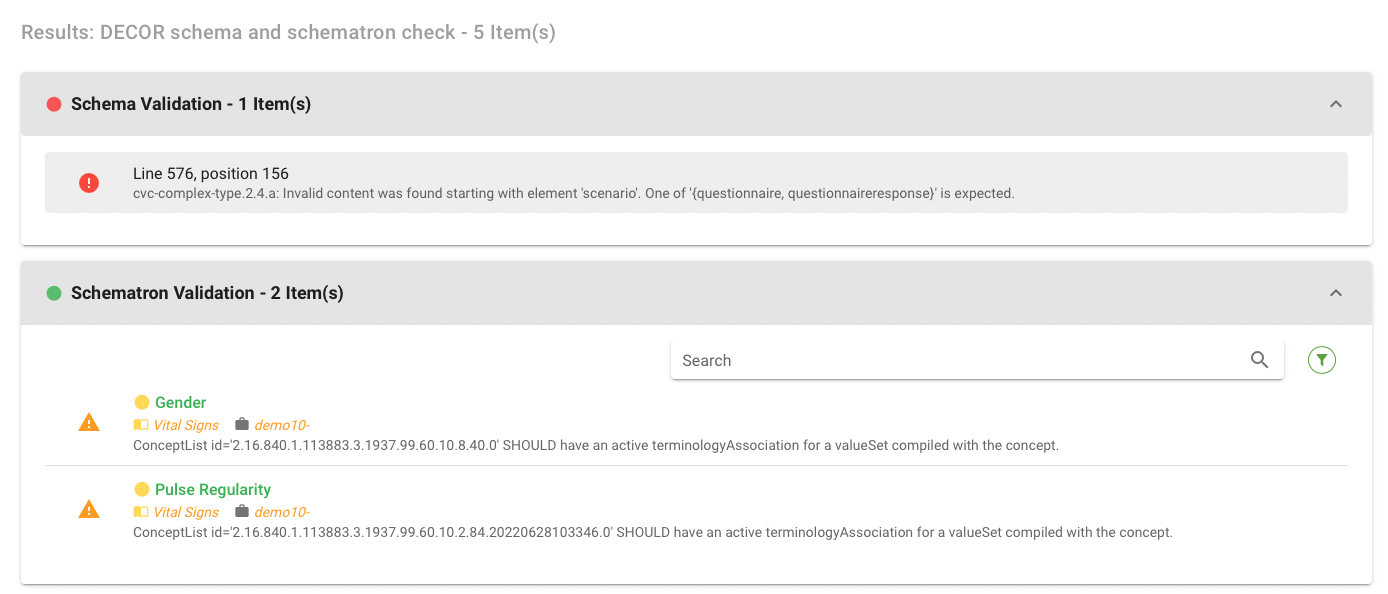Click the orange warning triangle beside Gender
The image size is (1388, 594).
pos(89,423)
